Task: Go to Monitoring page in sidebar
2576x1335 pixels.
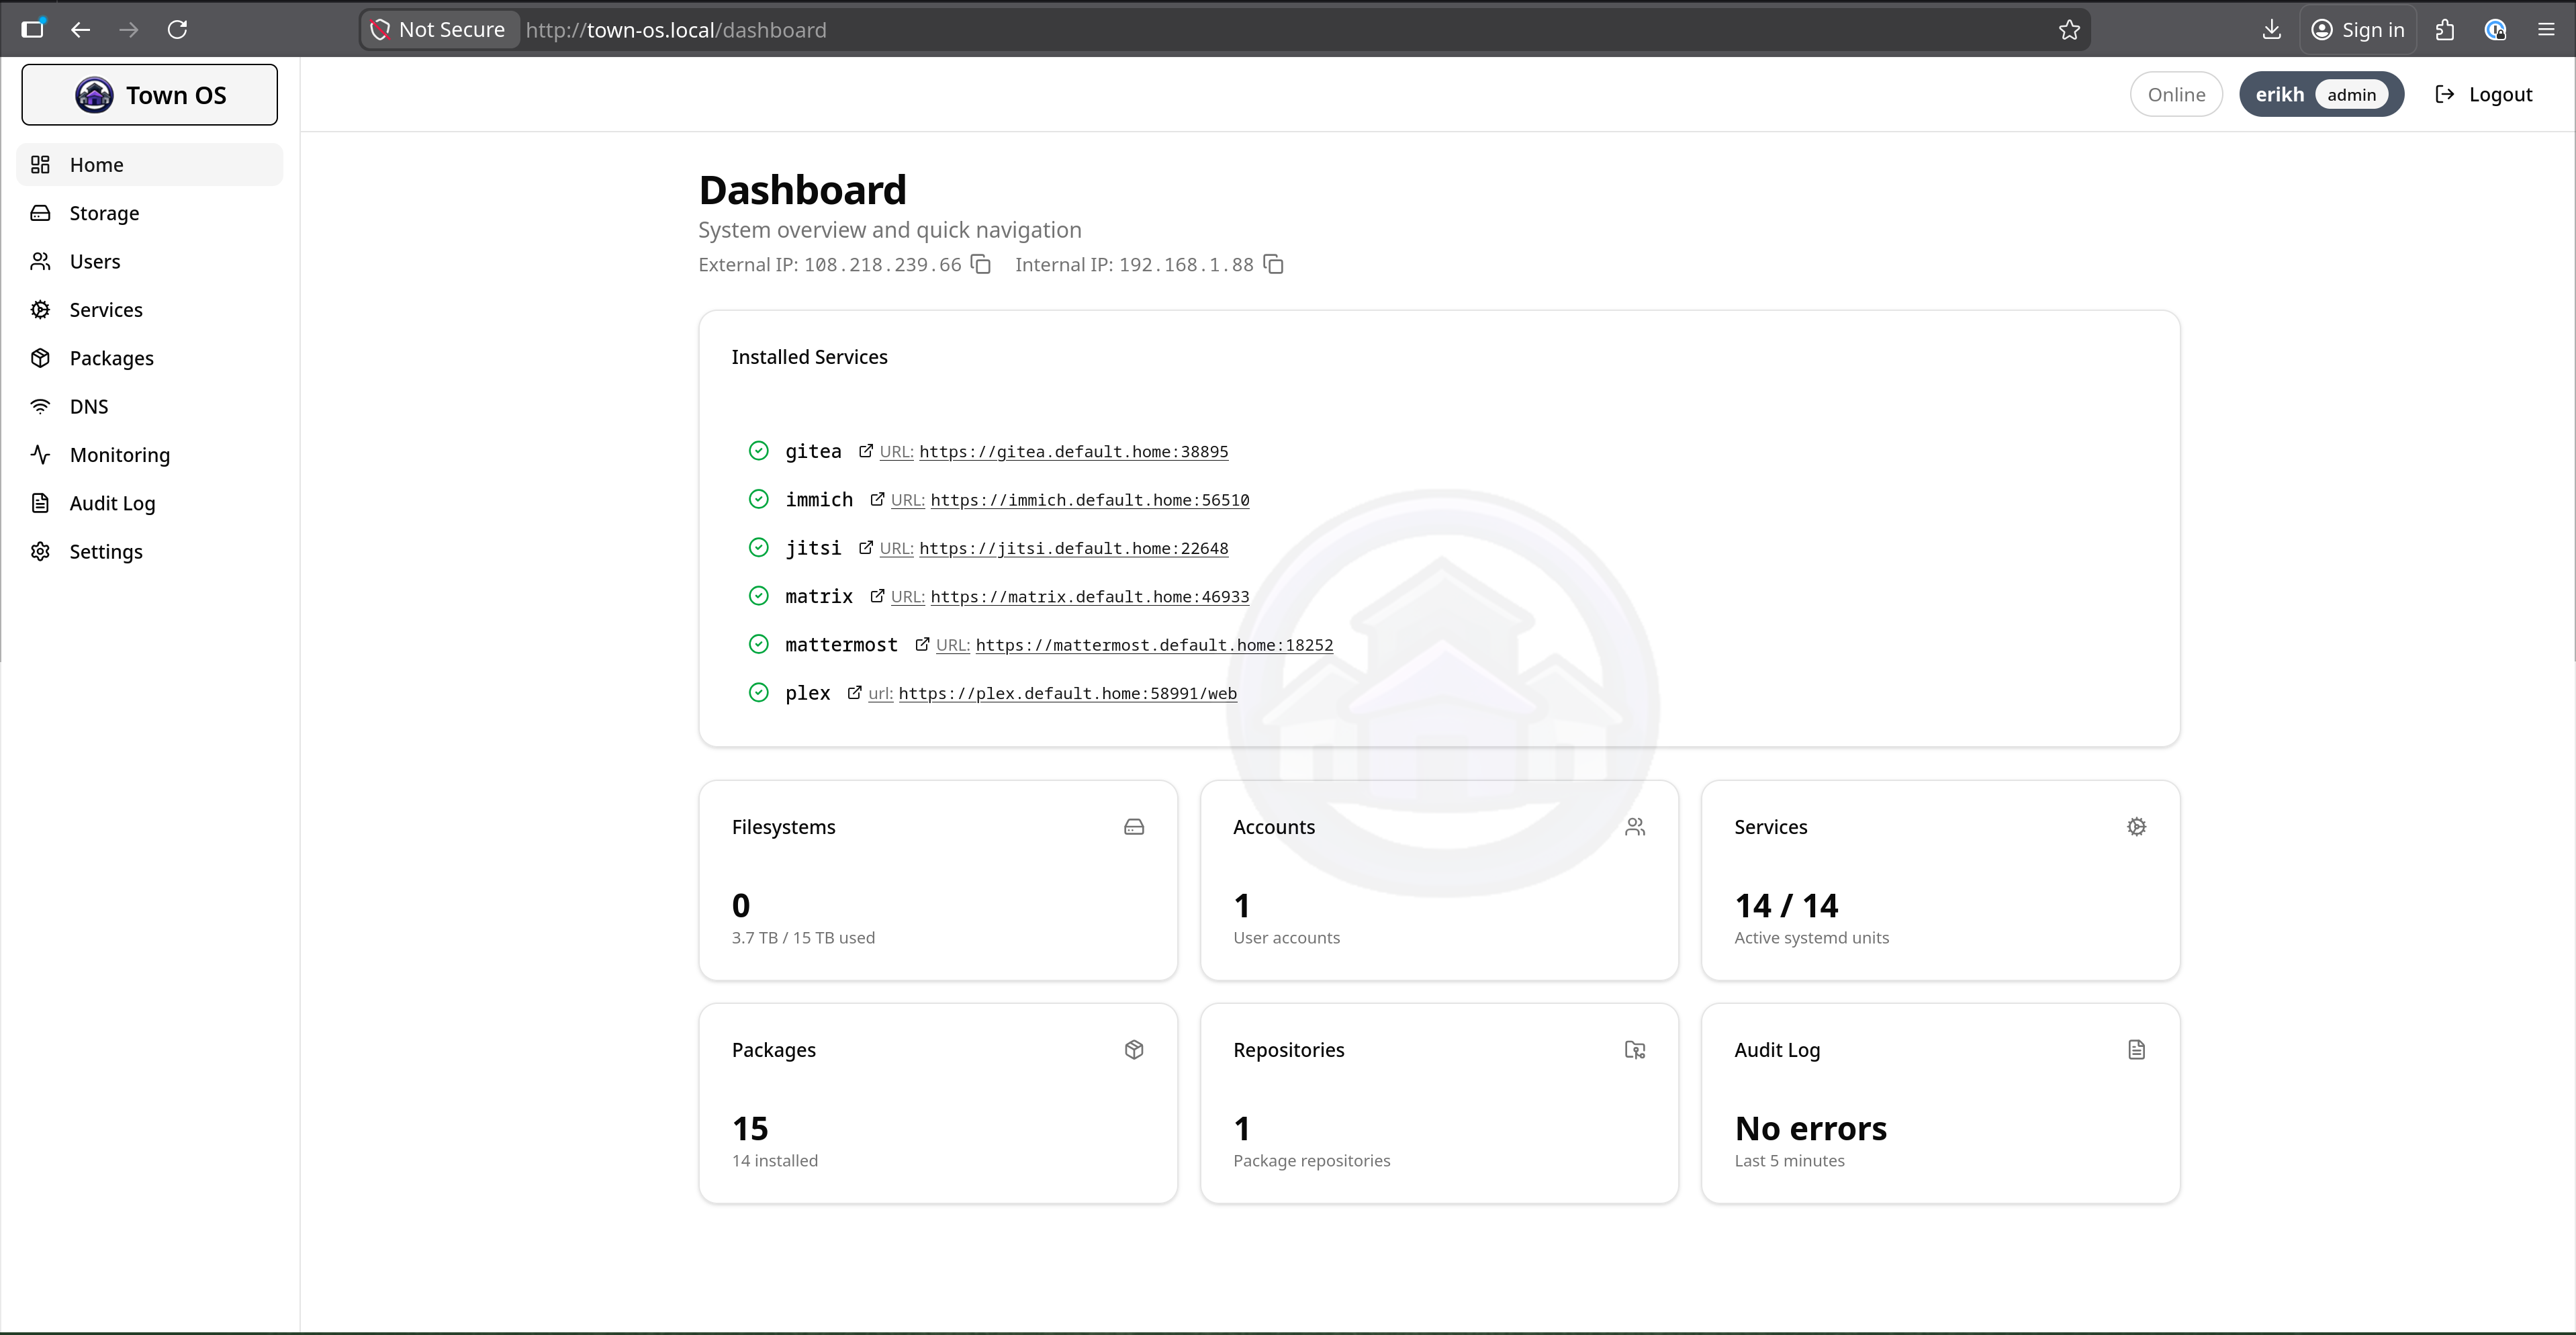Action: click(x=119, y=455)
